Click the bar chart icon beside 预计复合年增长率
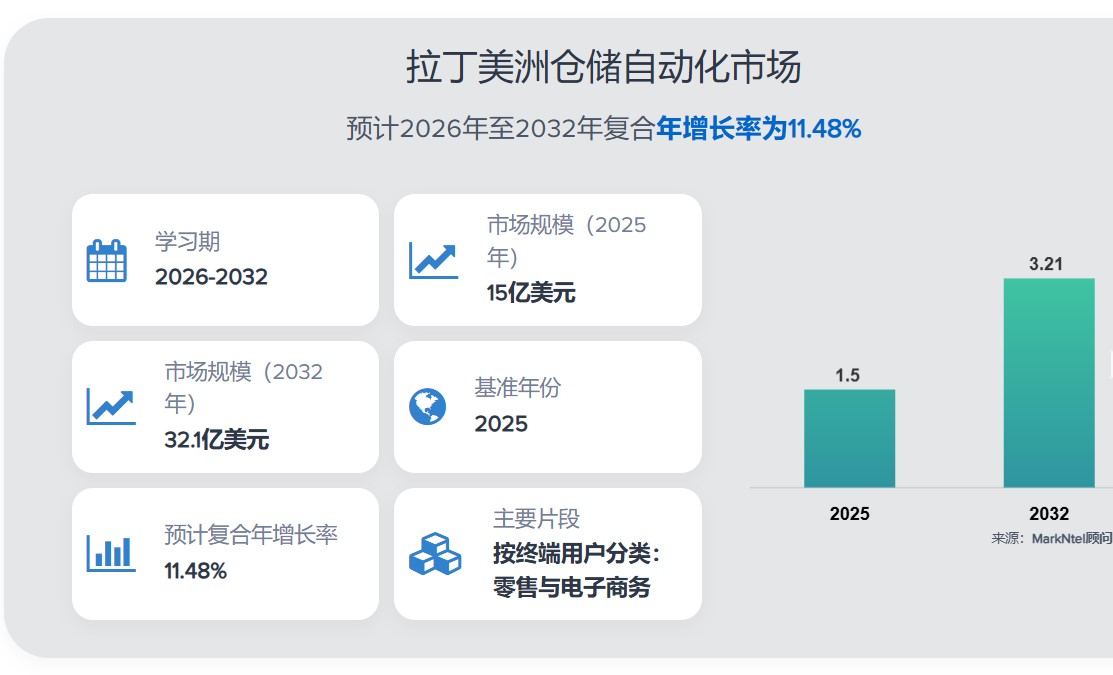1113x675 pixels. coord(111,554)
